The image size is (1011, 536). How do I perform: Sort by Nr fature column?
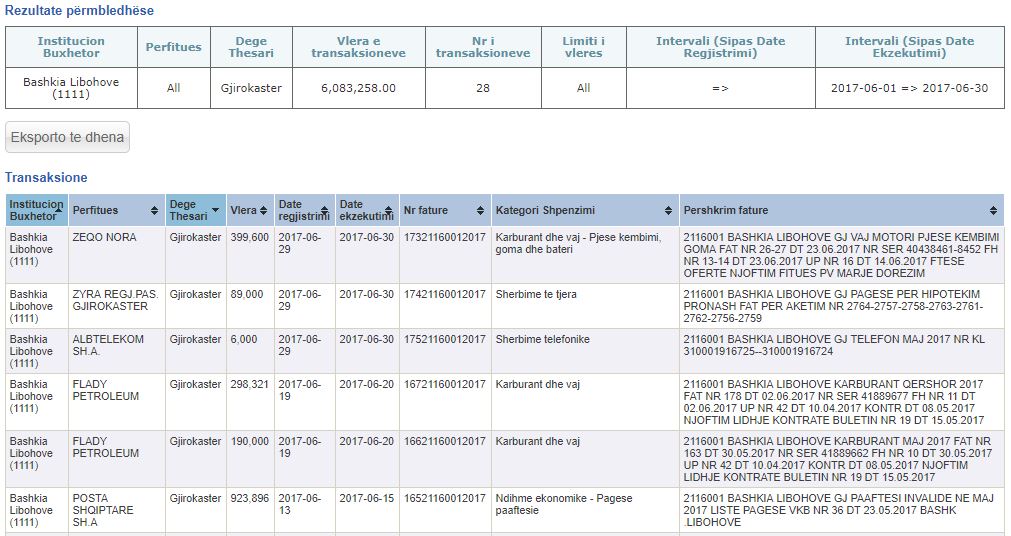point(445,210)
